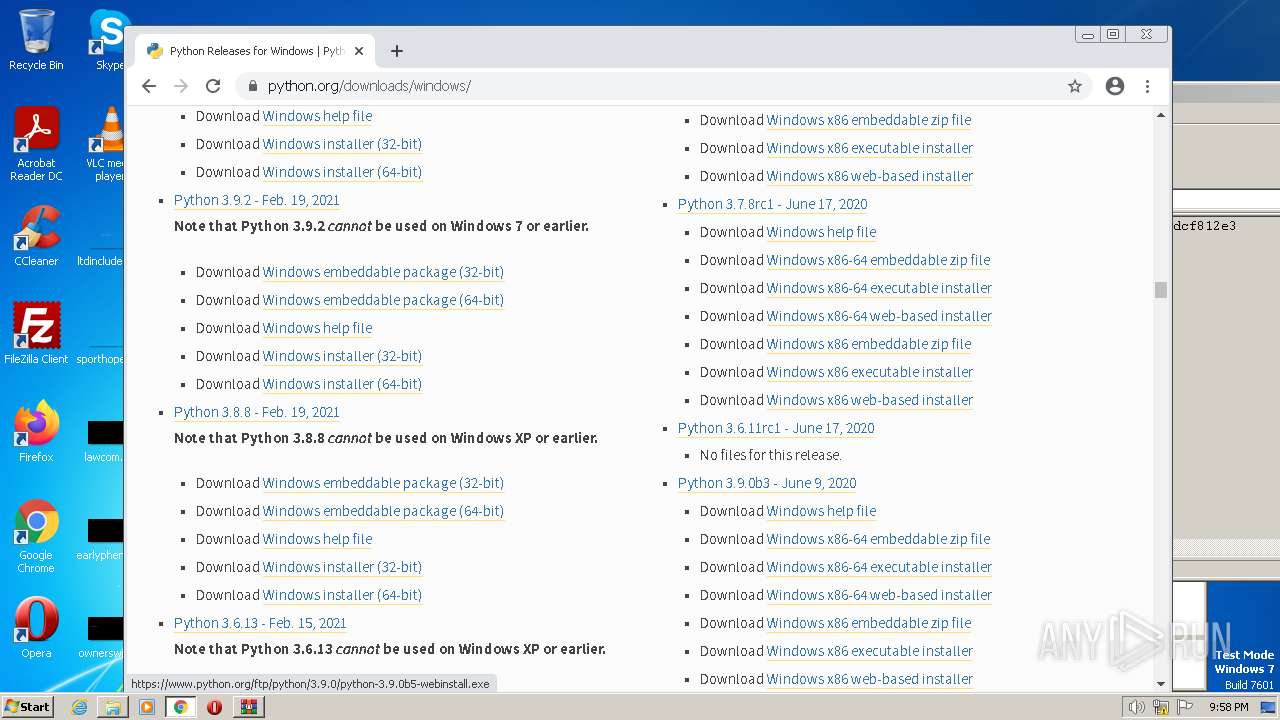Open the media player taskbar icon
Screen dimensions: 1280x720
tap(147, 707)
